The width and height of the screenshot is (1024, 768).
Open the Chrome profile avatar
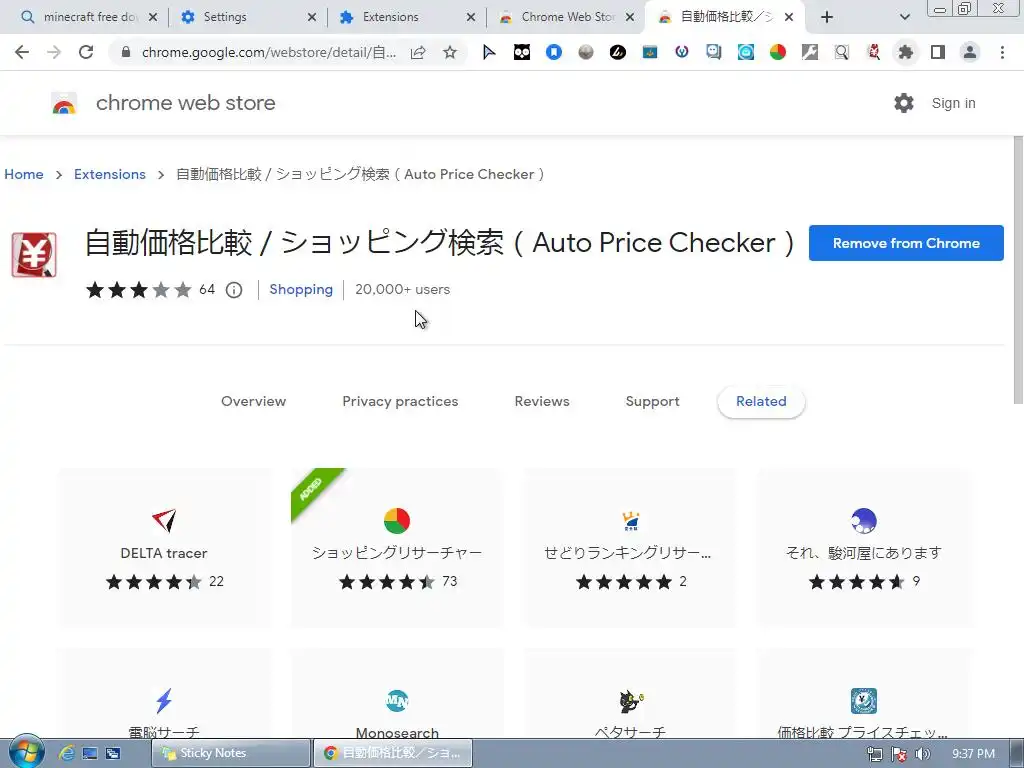[x=970, y=52]
